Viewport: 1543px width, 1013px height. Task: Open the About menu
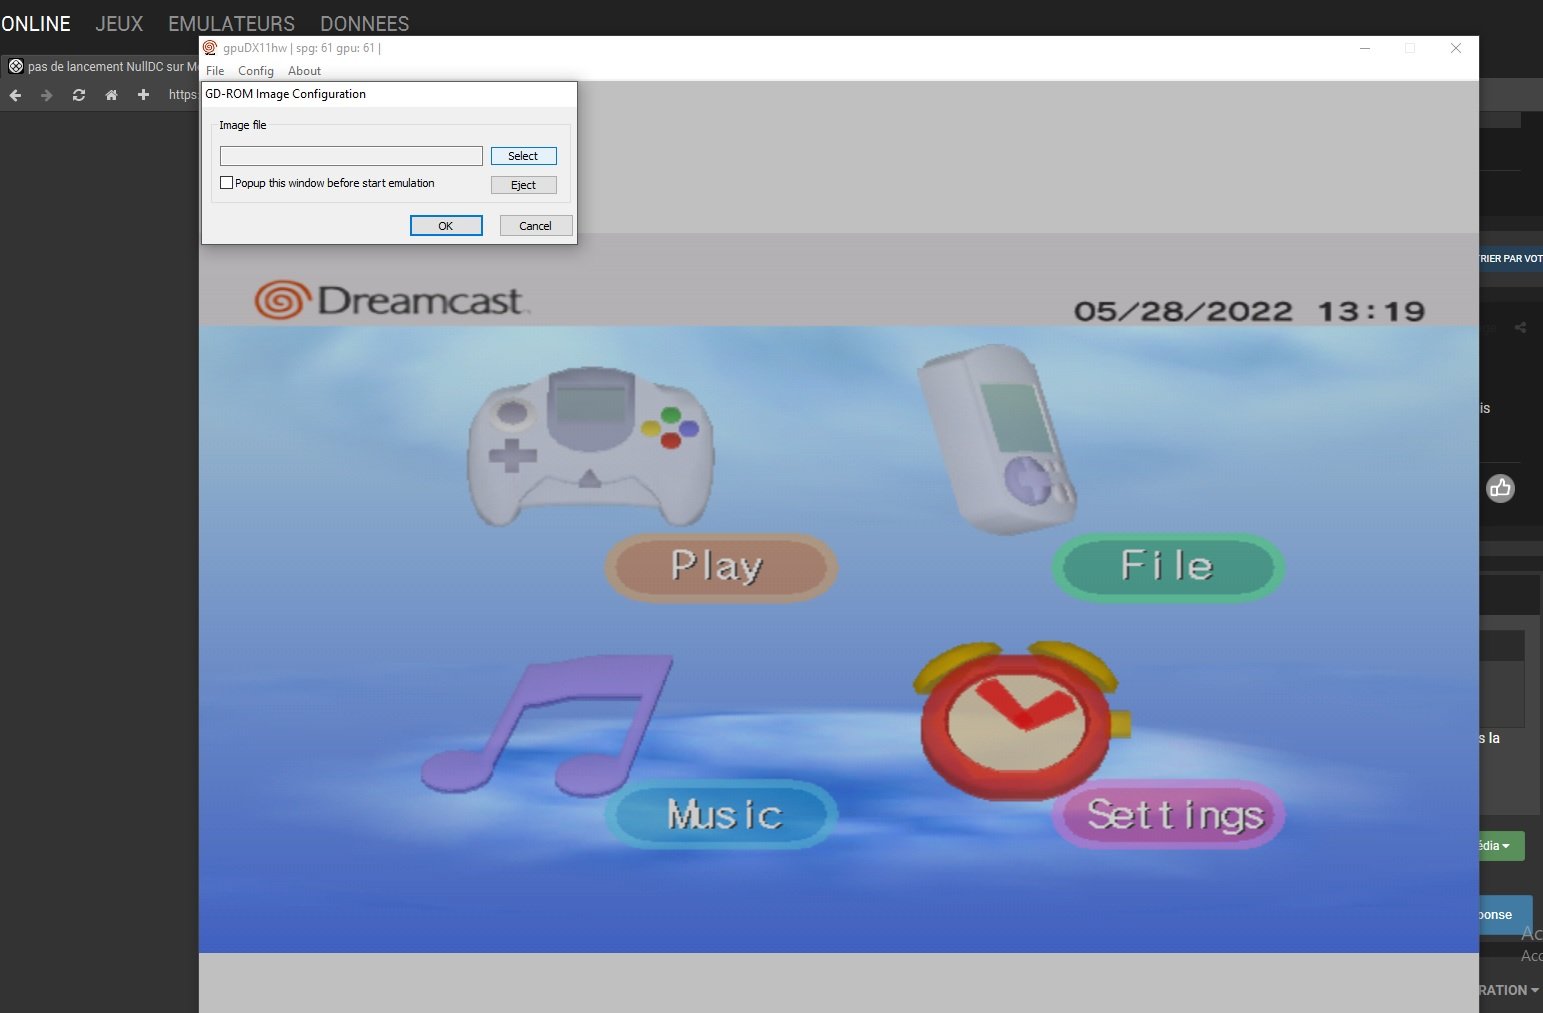click(x=304, y=71)
